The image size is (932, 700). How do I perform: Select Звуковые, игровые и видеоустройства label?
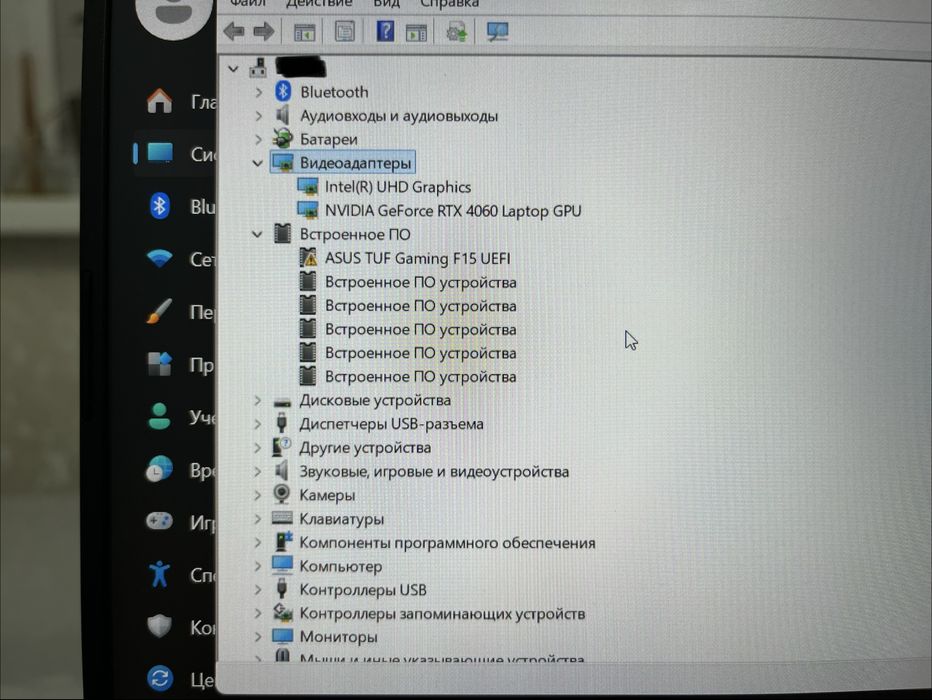(x=434, y=472)
